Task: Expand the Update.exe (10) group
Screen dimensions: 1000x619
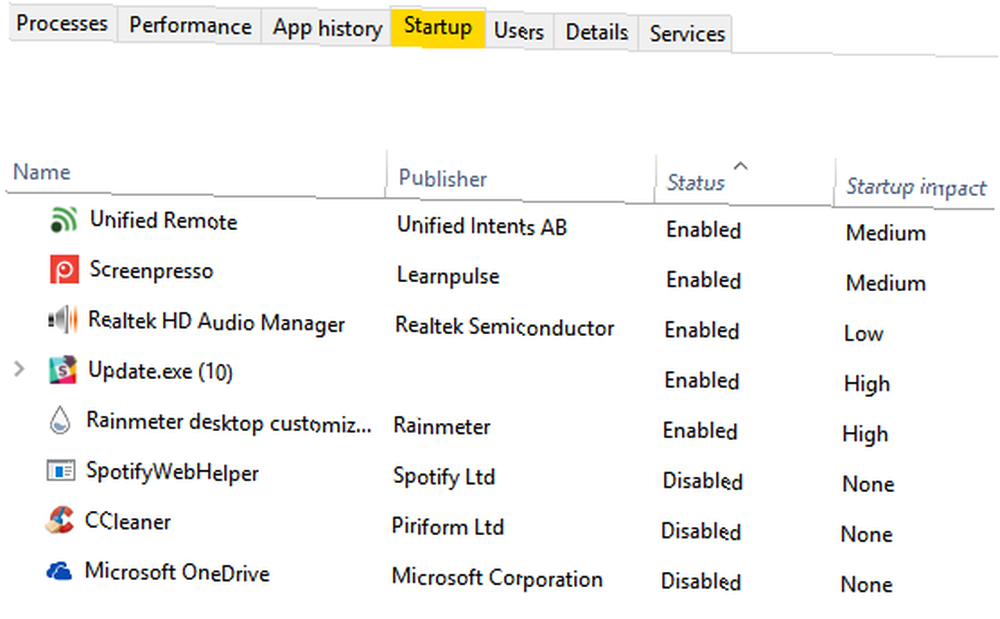Action: click(19, 368)
